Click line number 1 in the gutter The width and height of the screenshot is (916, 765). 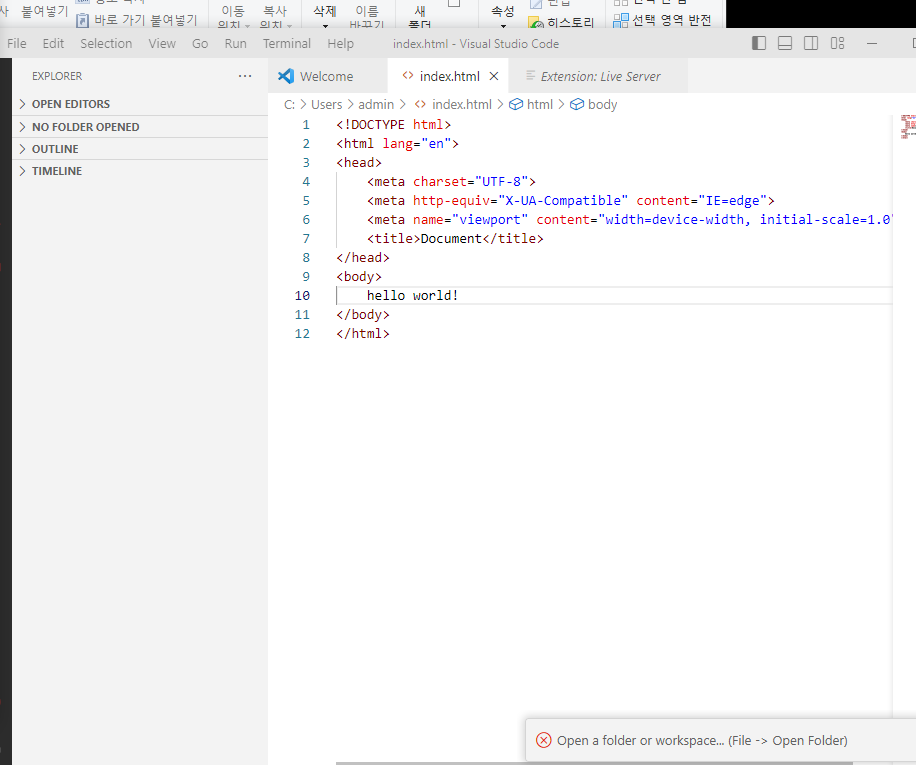[x=306, y=124]
